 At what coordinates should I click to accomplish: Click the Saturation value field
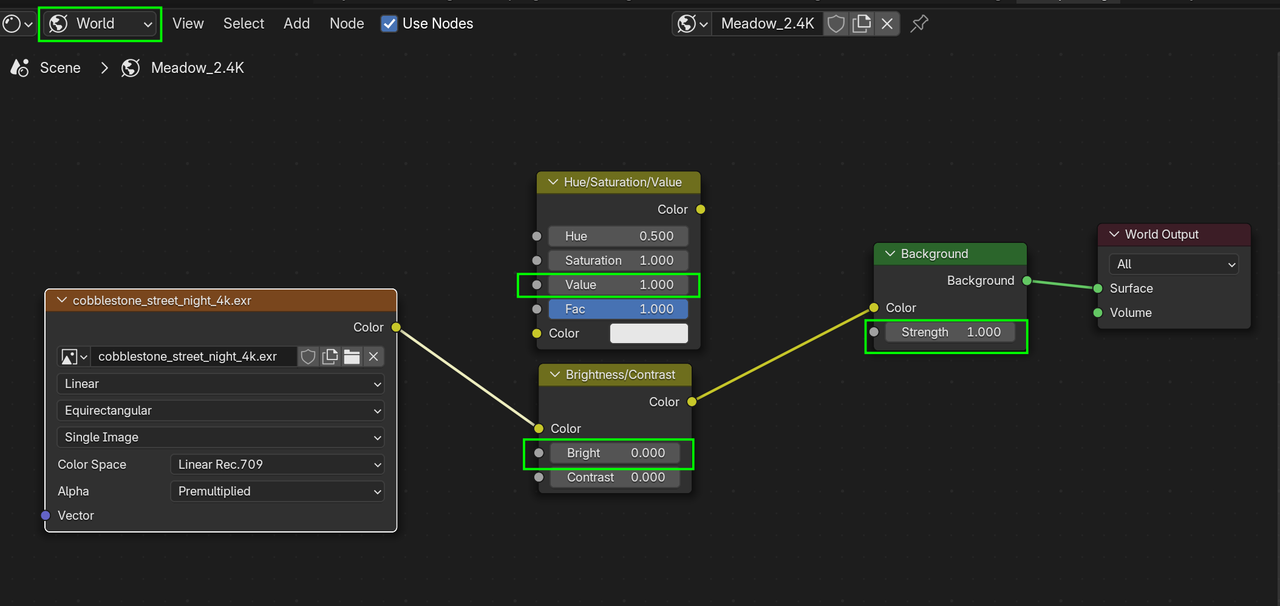coord(618,260)
